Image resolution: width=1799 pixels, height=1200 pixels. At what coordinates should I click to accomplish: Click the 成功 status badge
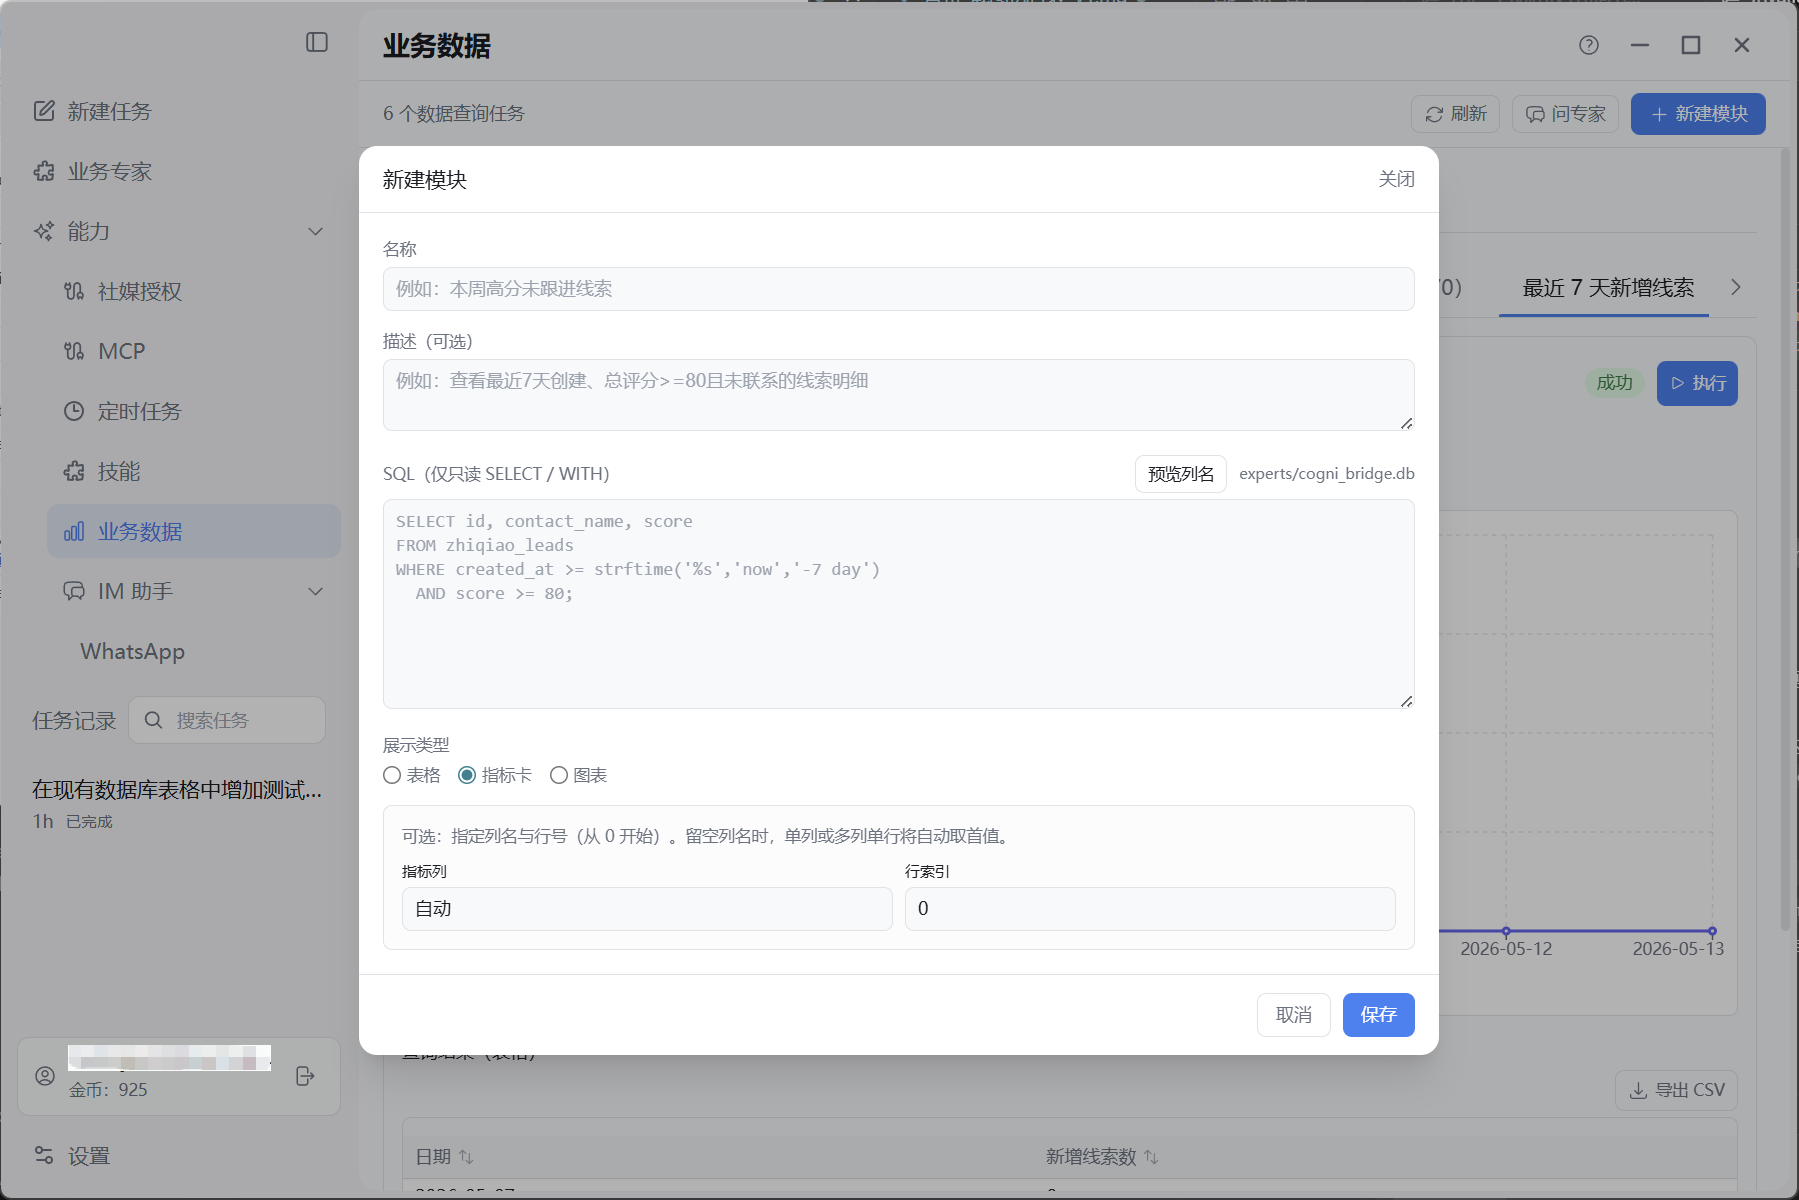[1614, 383]
